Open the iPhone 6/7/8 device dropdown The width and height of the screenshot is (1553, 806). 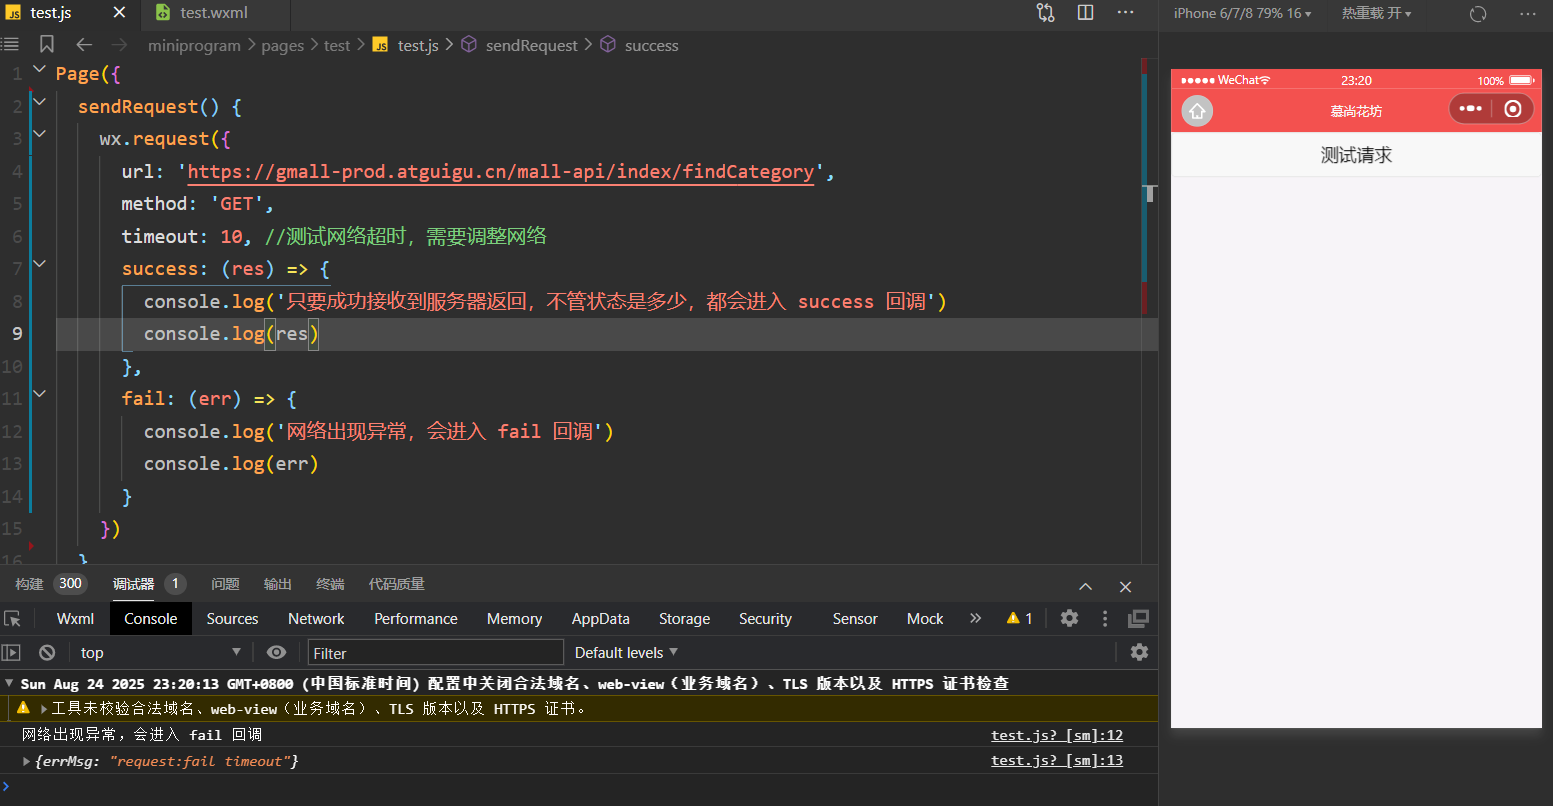(x=1242, y=13)
